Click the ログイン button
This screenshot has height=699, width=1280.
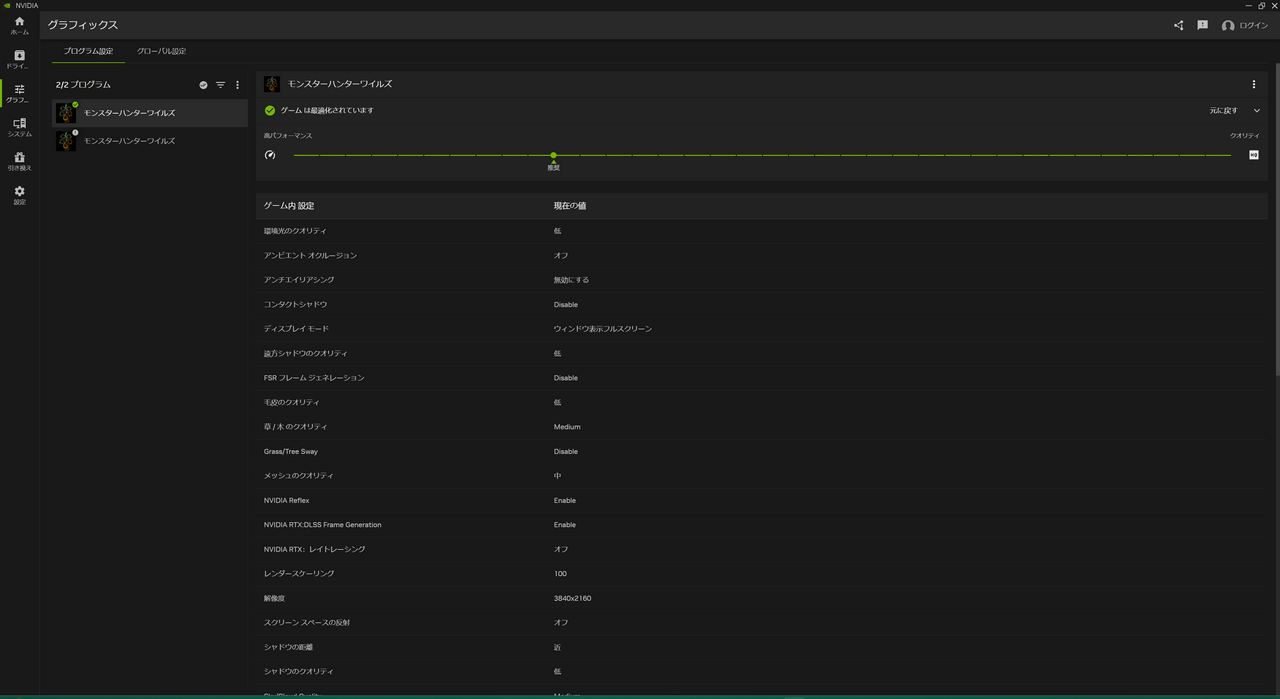(1243, 25)
